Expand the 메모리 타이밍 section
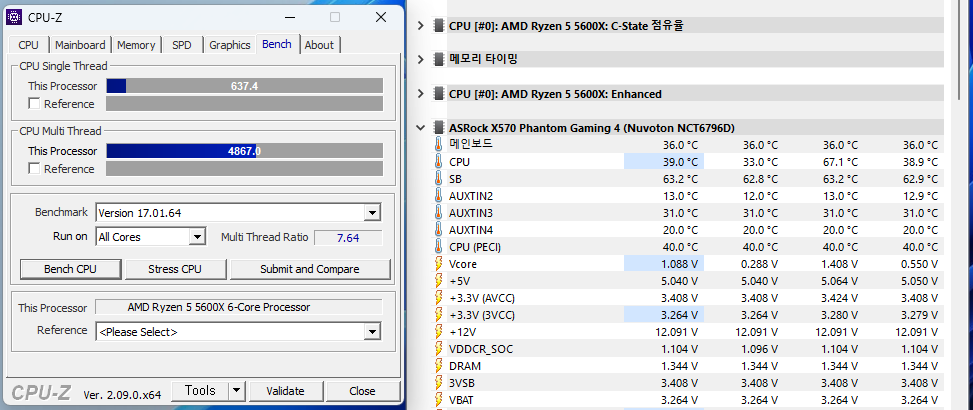Image resolution: width=973 pixels, height=410 pixels. click(x=421, y=60)
